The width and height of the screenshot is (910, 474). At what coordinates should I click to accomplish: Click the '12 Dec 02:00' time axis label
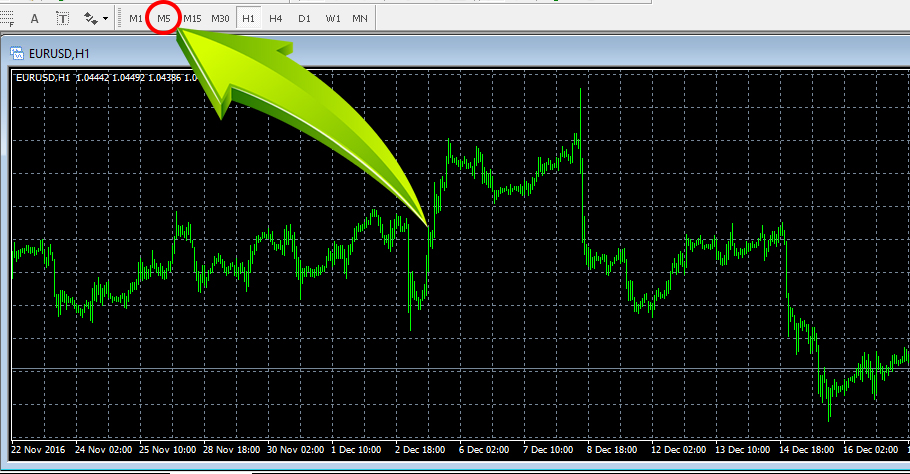678,450
